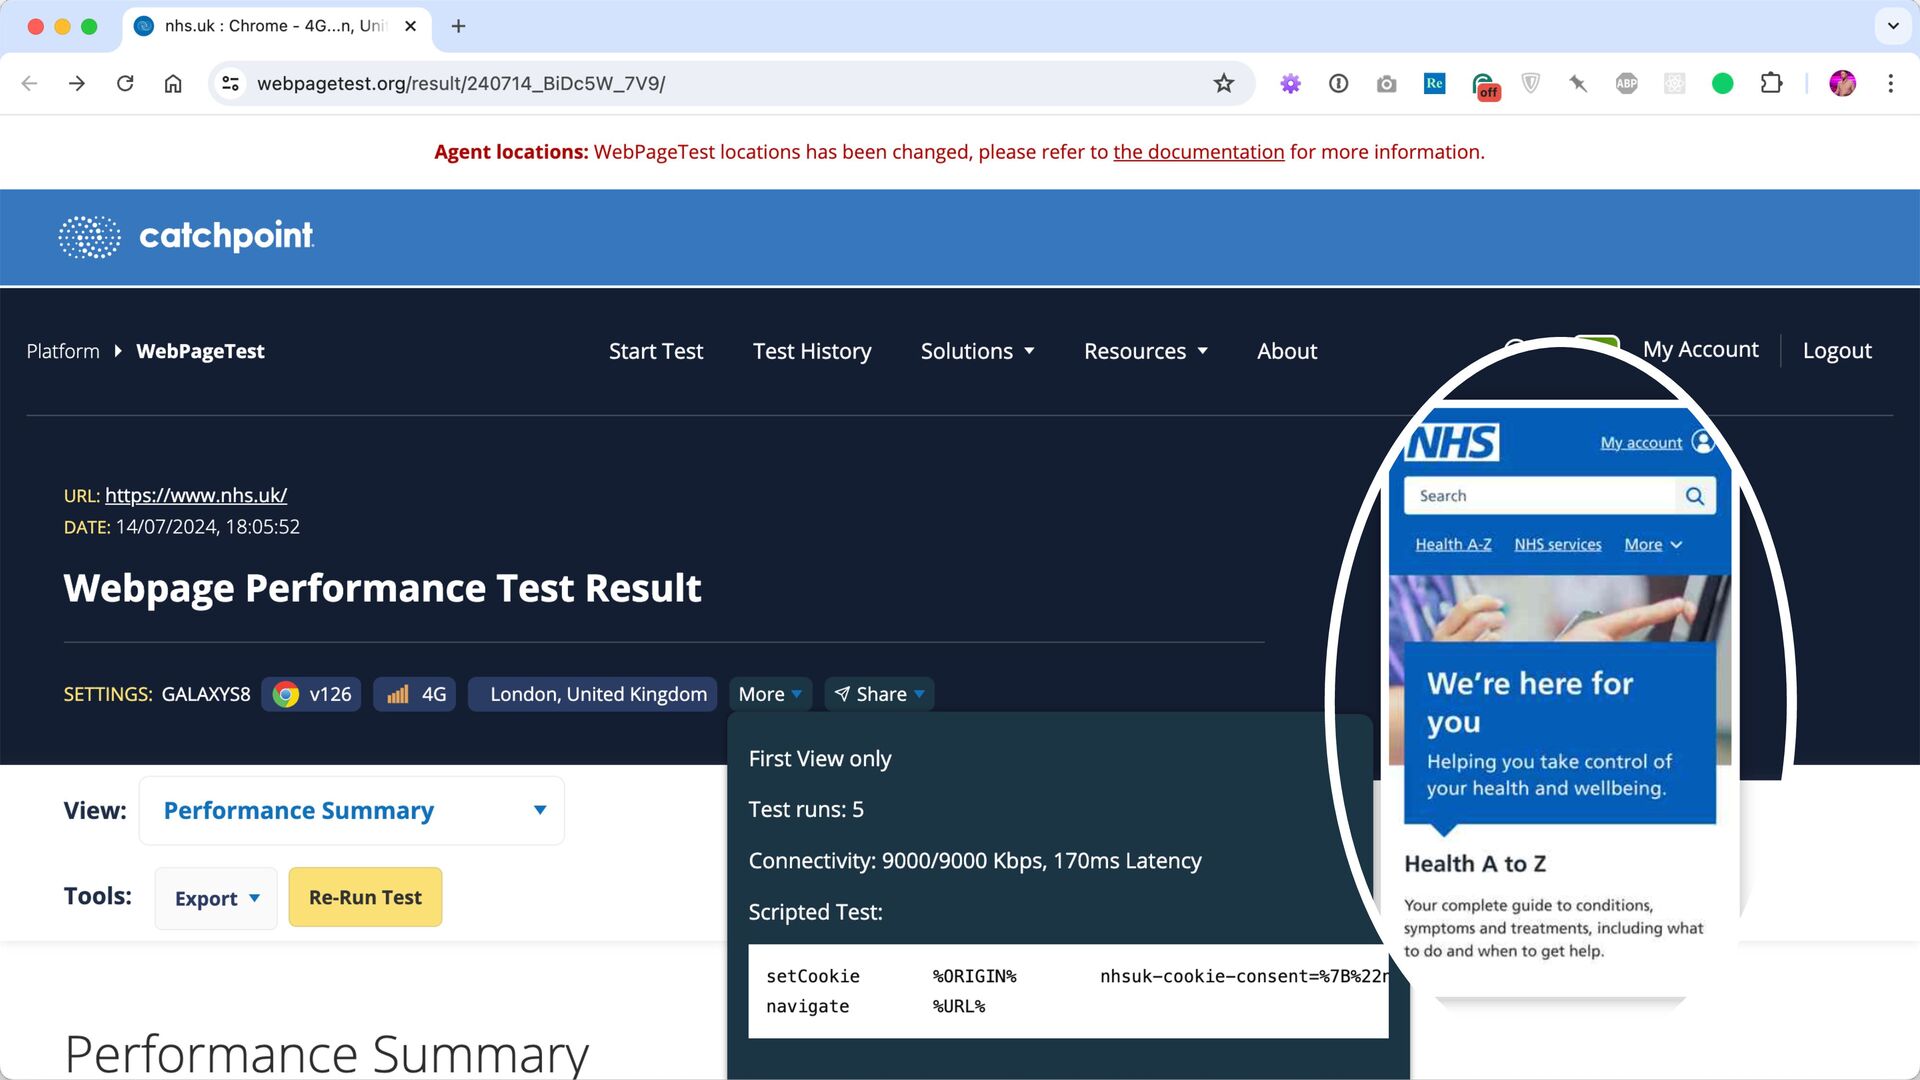Expand the Resources menu

[x=1146, y=351]
